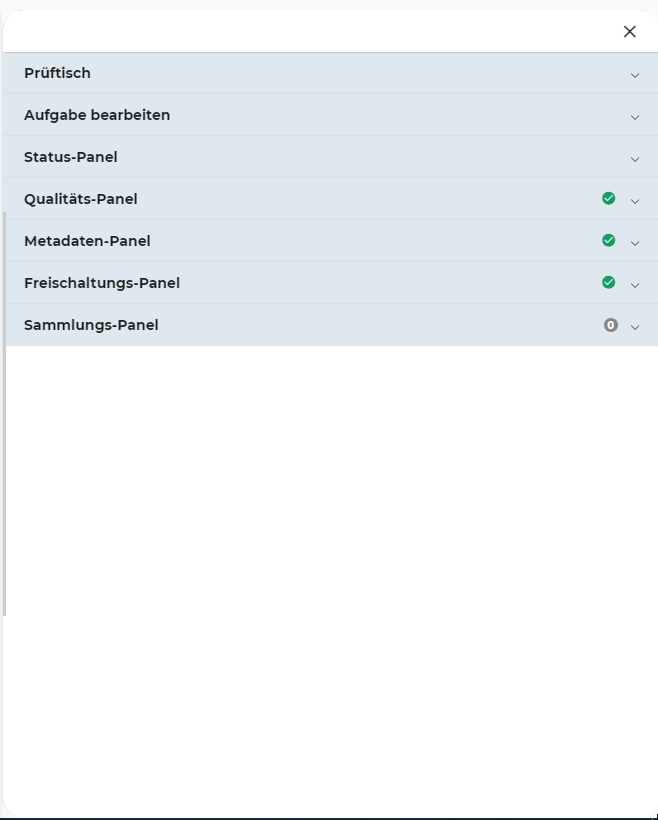Open Sammlungs-Panel with its chevron
Image resolution: width=658 pixels, height=820 pixels.
tap(635, 327)
